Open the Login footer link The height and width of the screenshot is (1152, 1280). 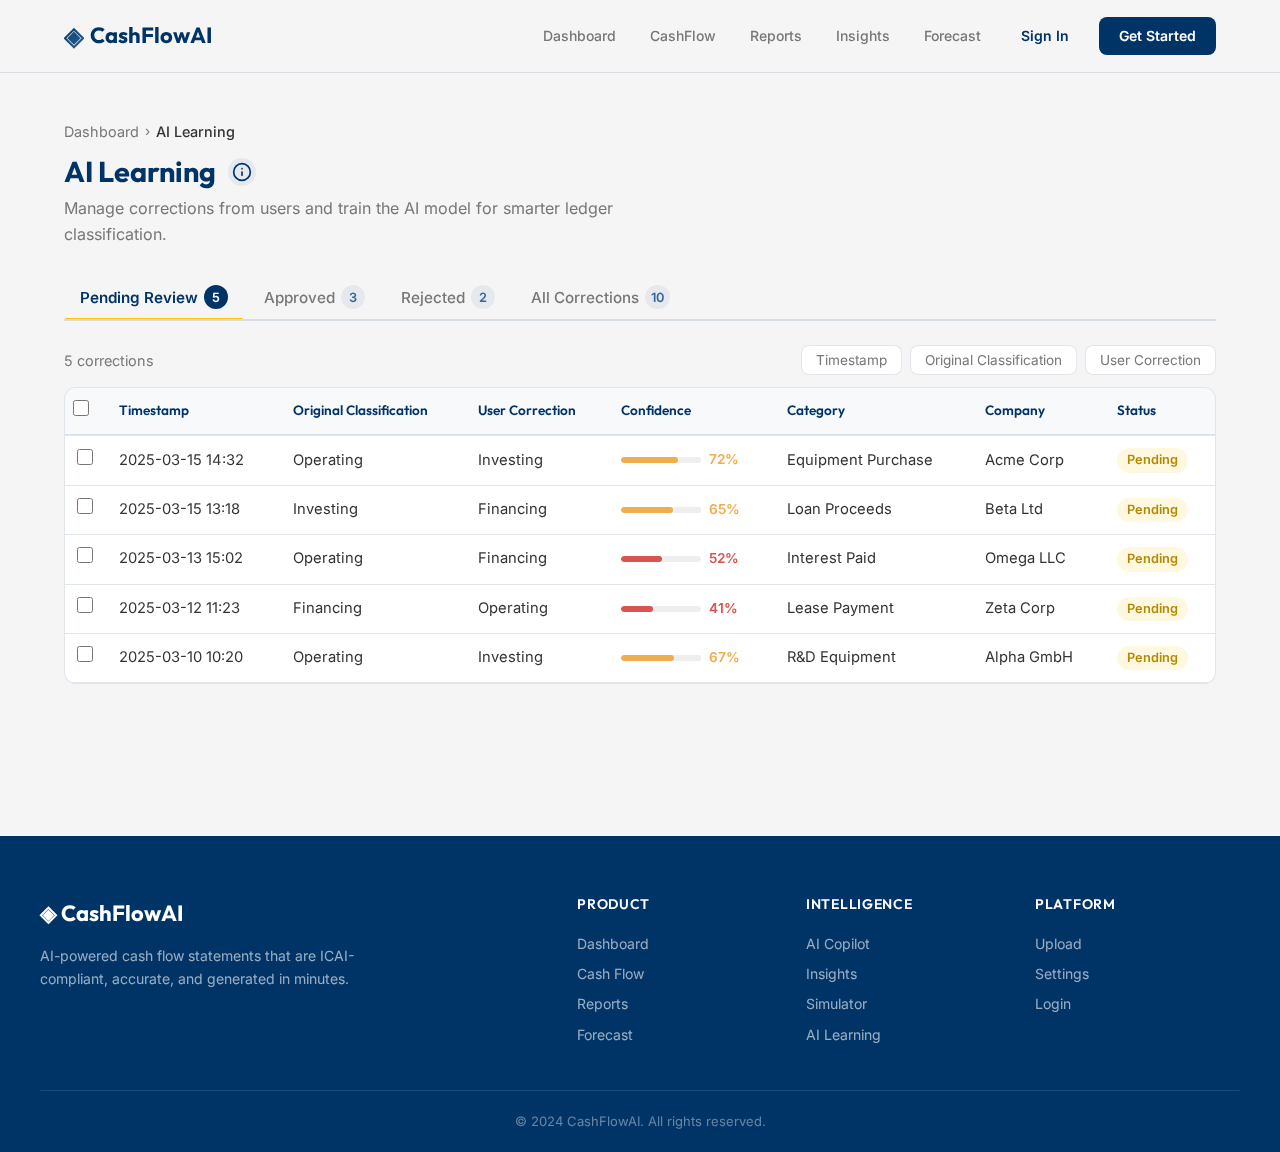(1053, 1004)
